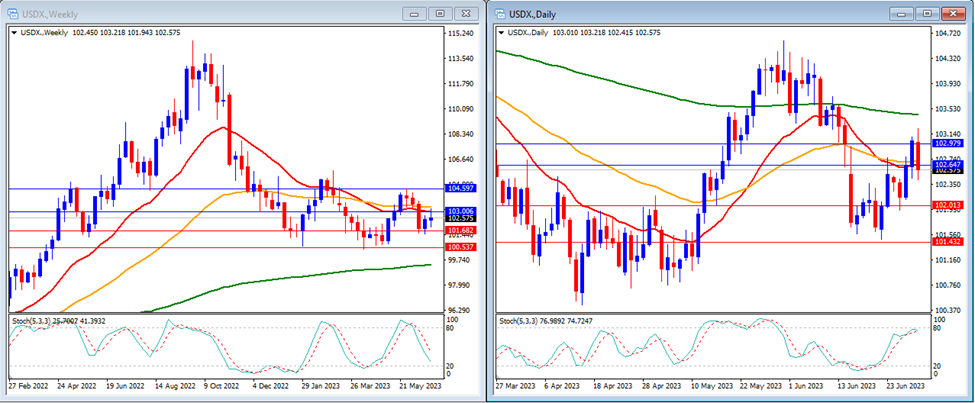
Task: Click the 10 May 2023 date on Daily axis
Action: point(710,386)
